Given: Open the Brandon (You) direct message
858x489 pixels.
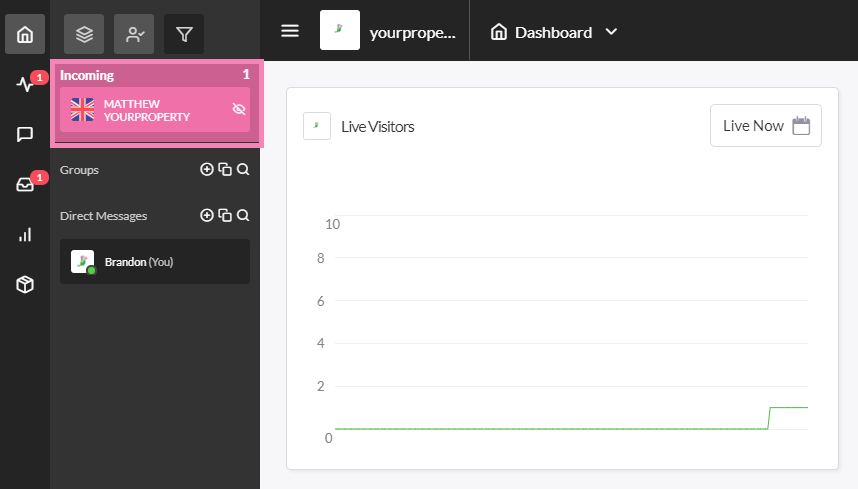Looking at the screenshot, I should (155, 261).
